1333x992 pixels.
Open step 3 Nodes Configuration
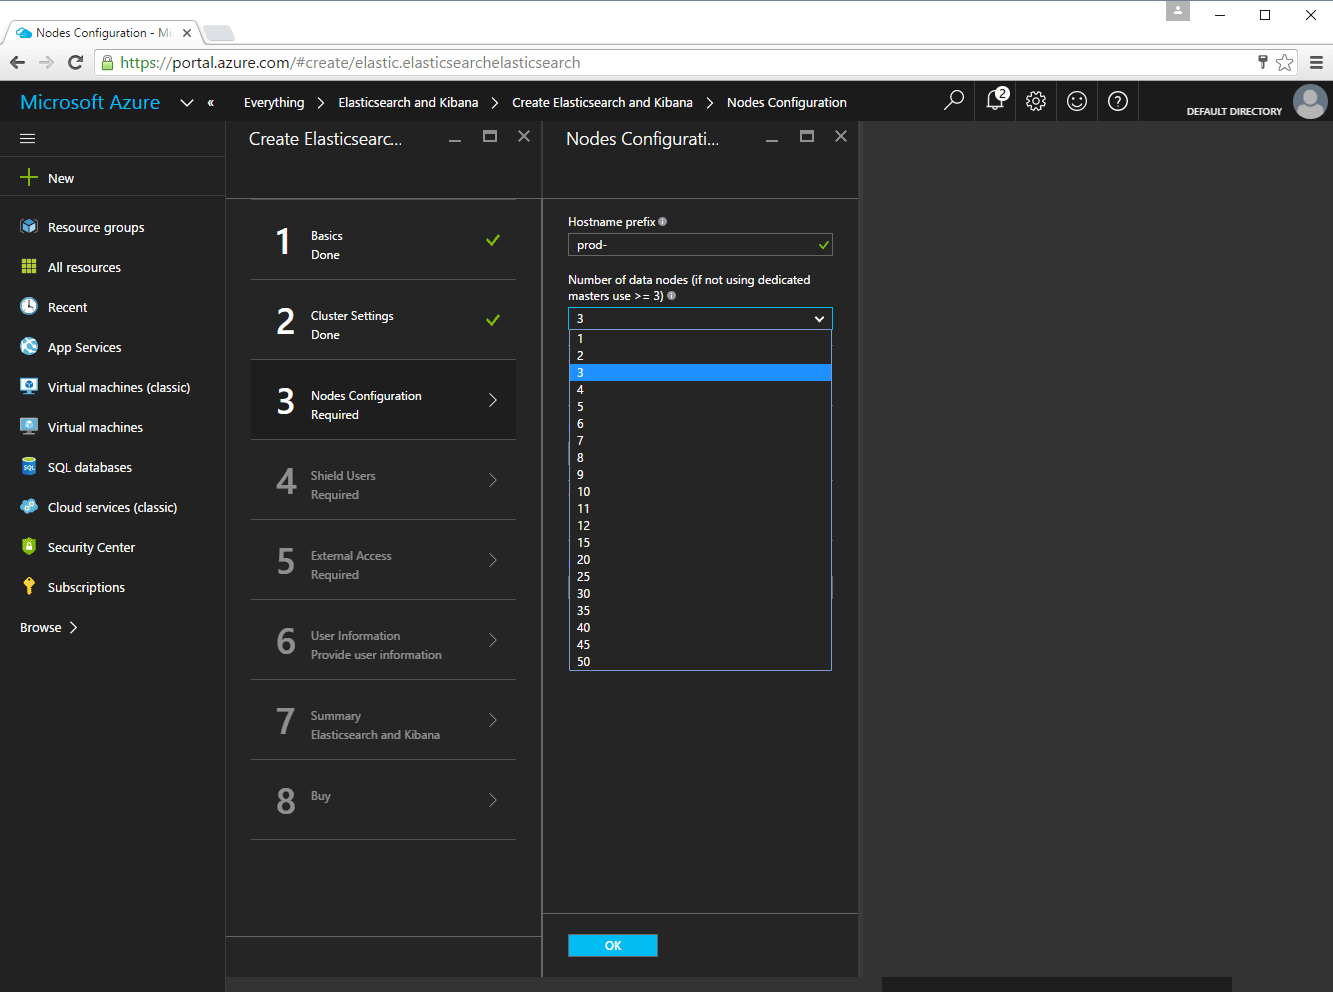(383, 400)
